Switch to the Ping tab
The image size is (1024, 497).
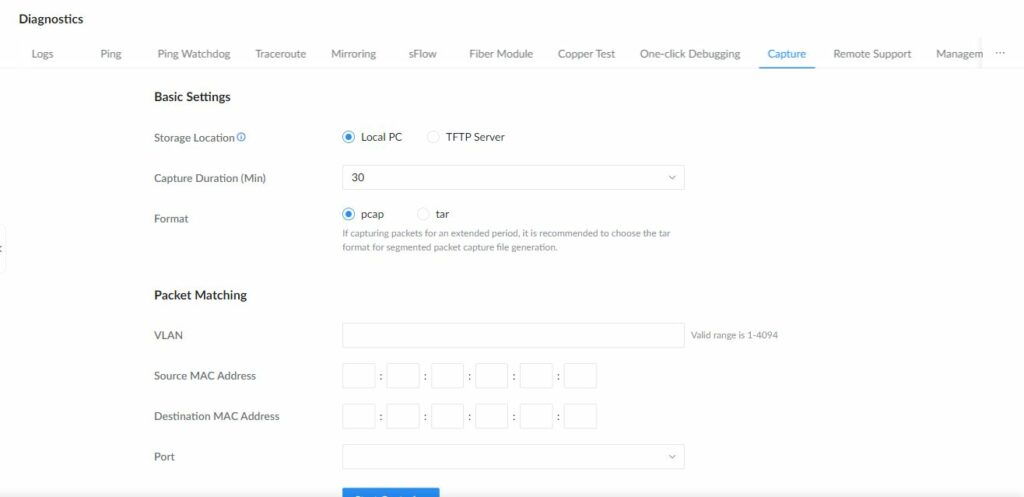111,54
